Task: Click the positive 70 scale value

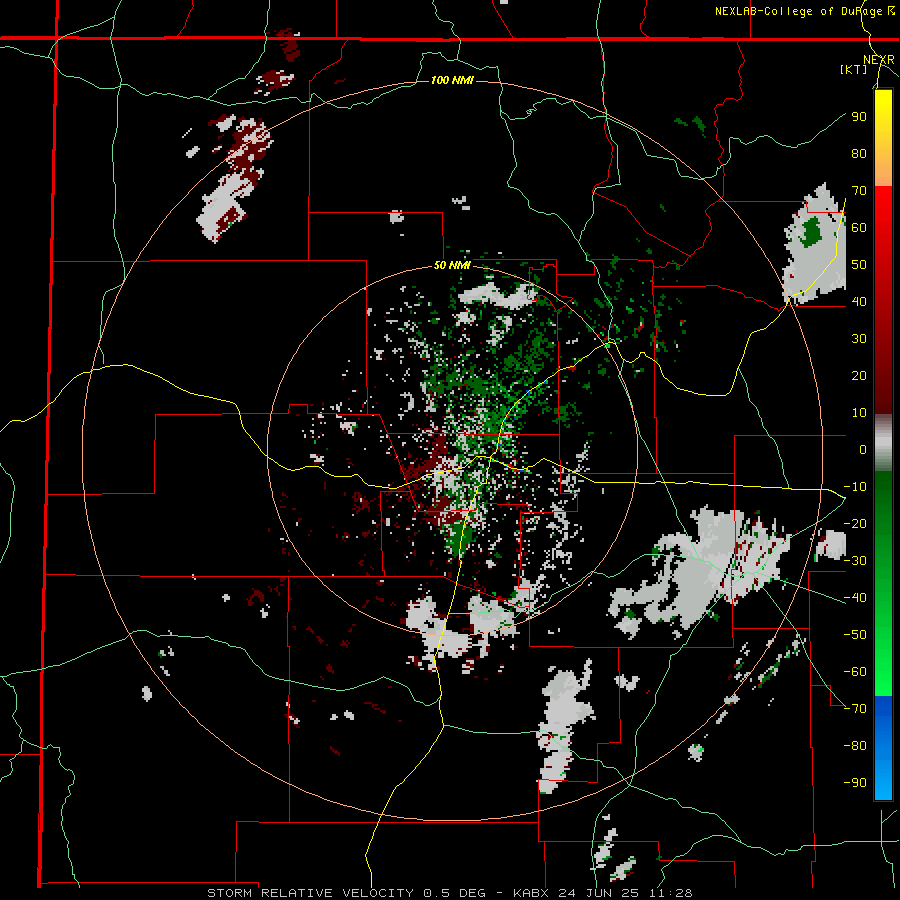Action: [859, 191]
